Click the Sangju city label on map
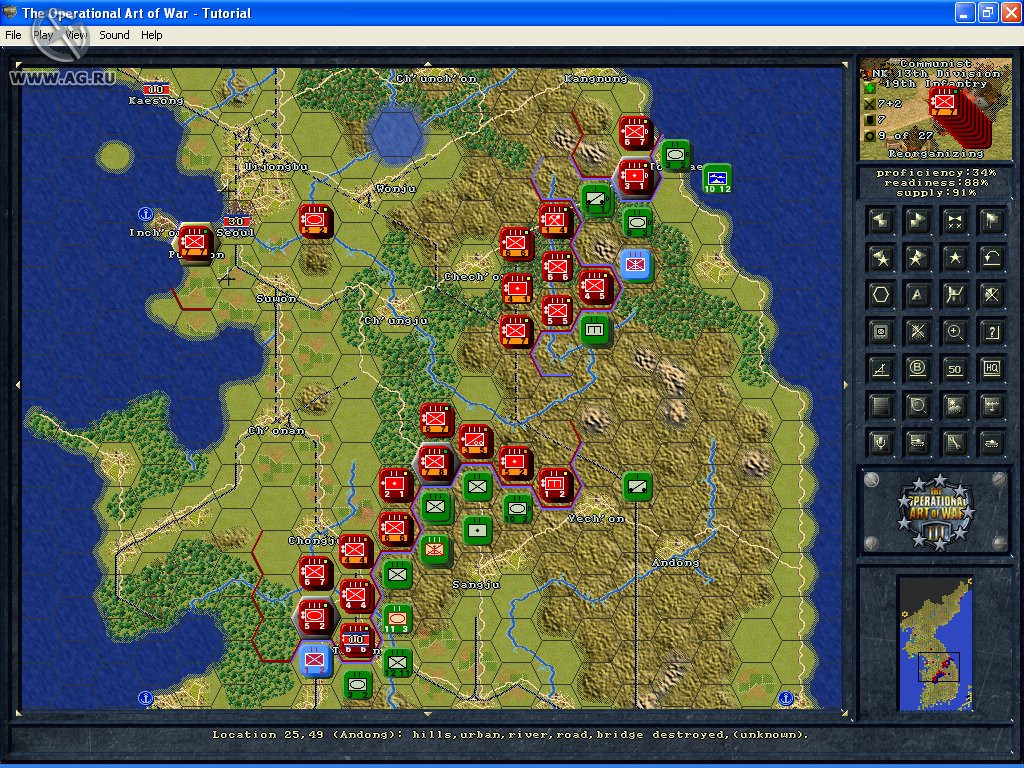1024x768 pixels. click(x=476, y=584)
